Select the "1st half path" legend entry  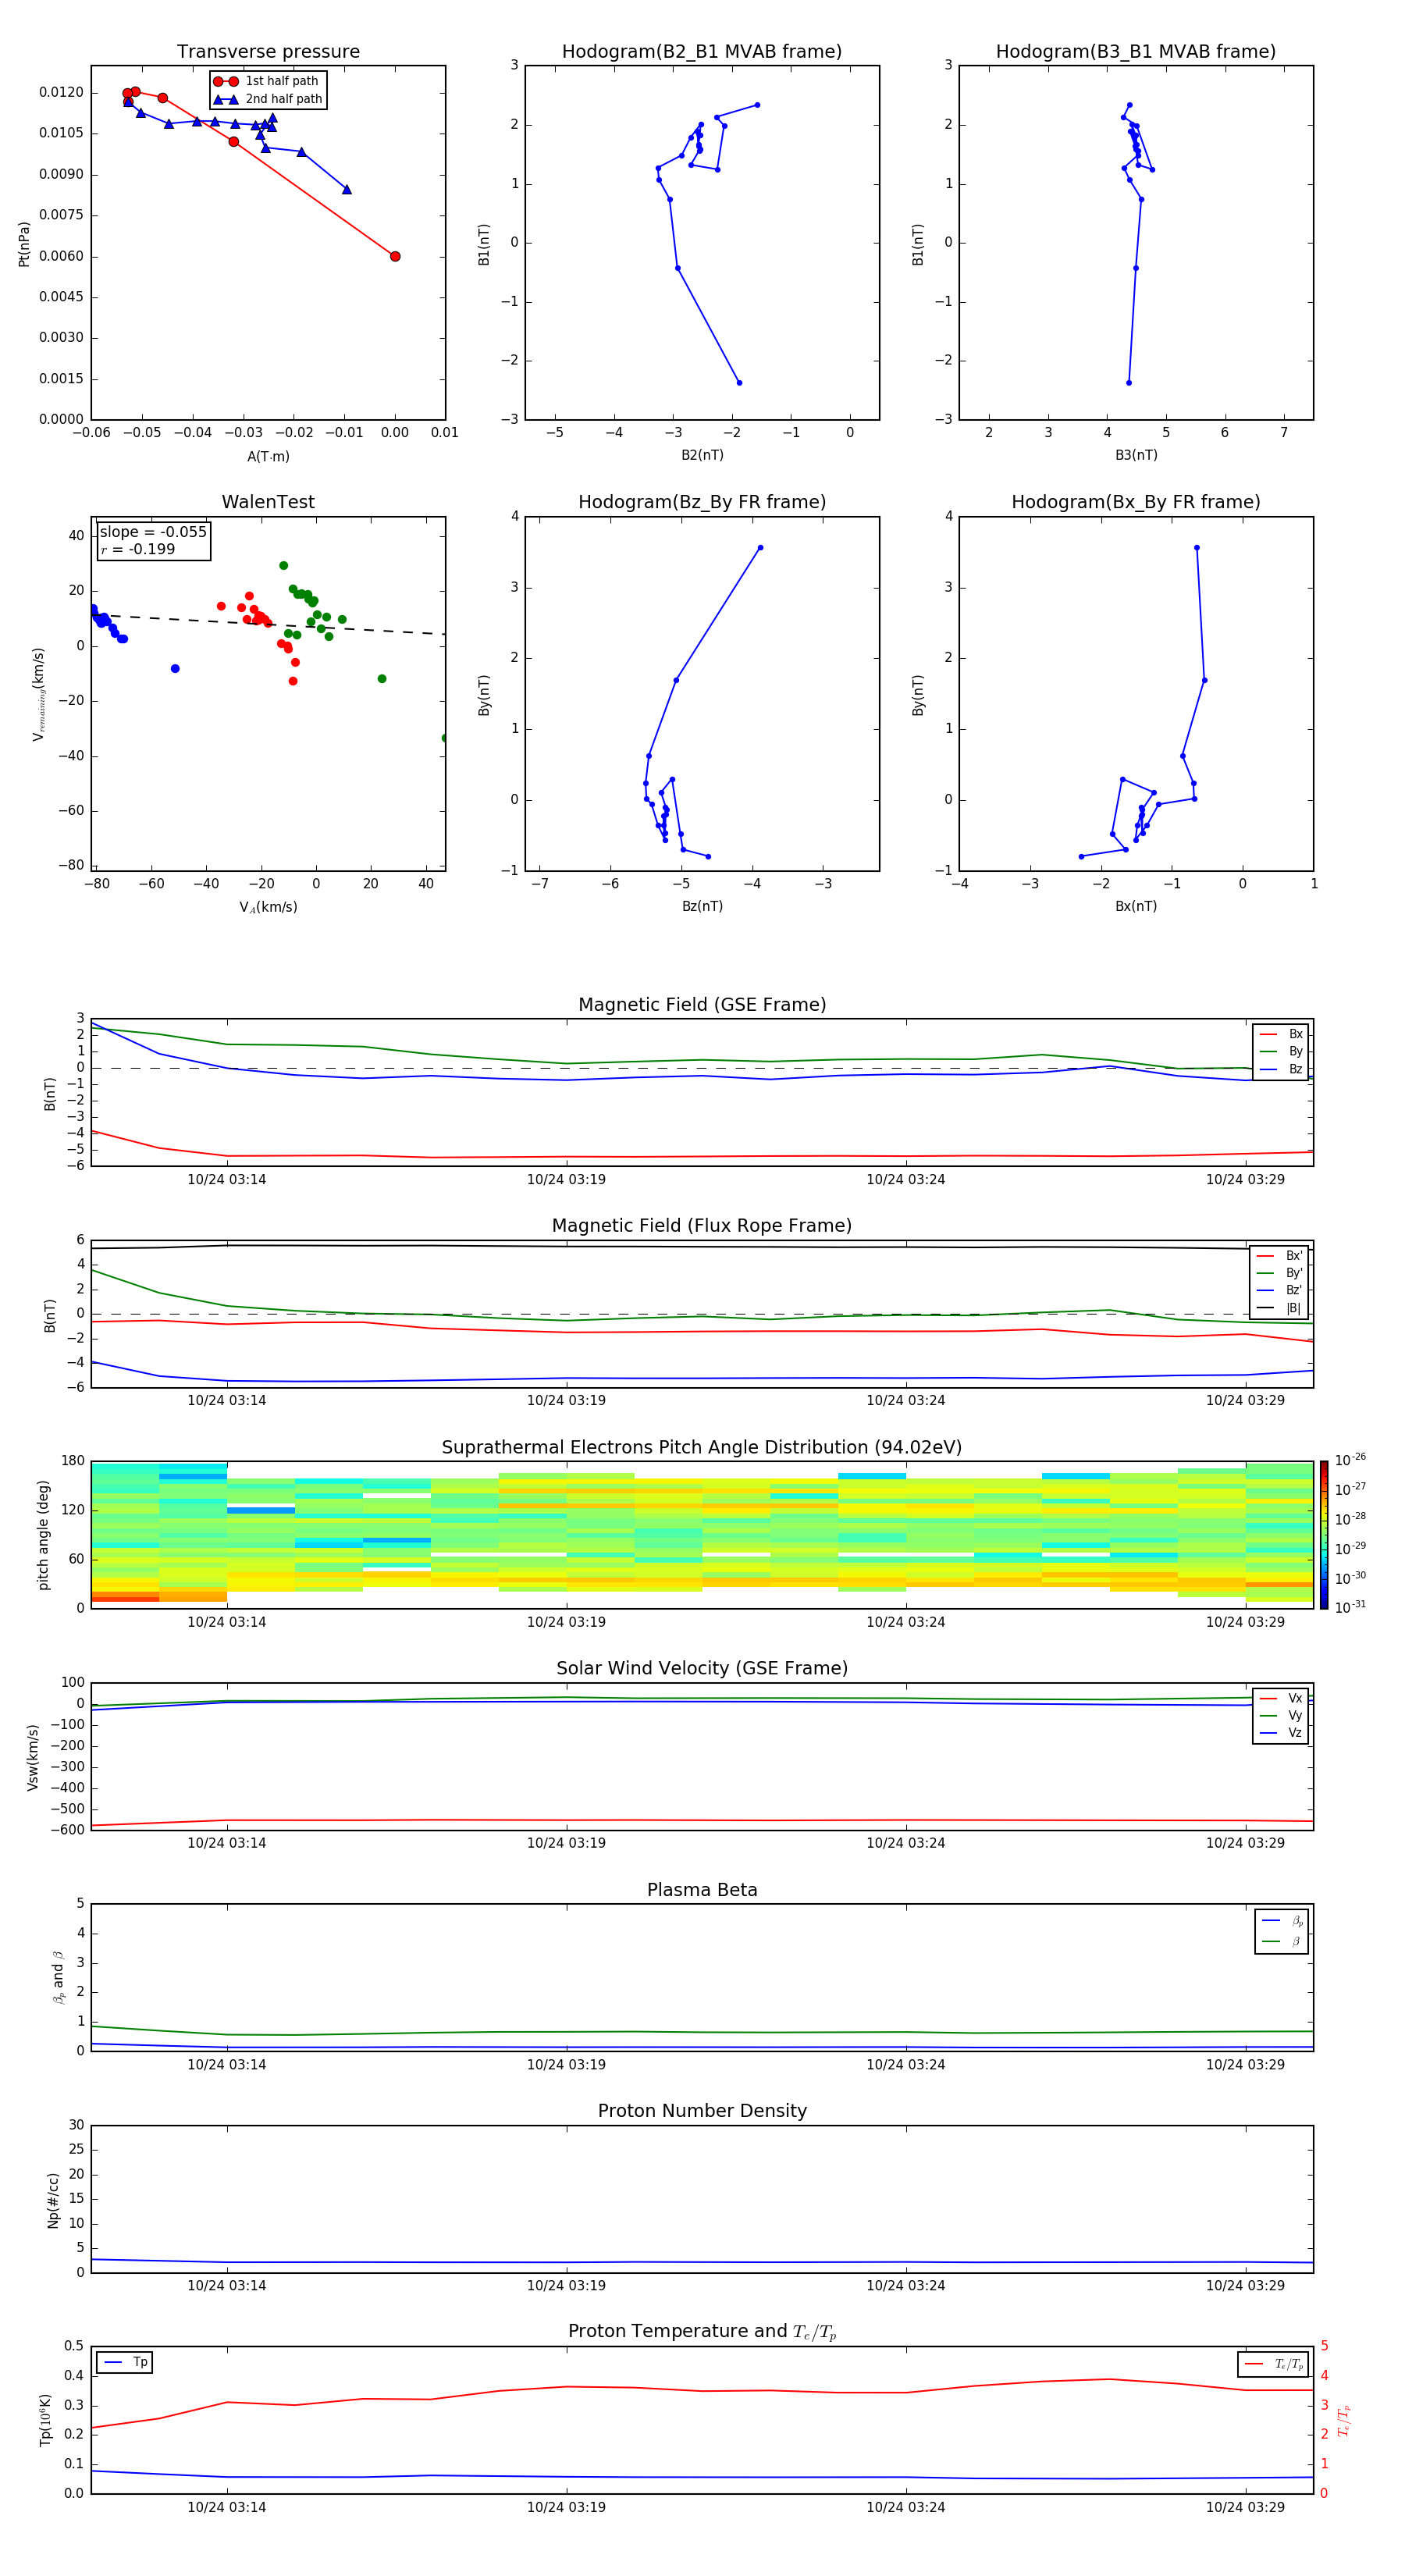point(267,81)
